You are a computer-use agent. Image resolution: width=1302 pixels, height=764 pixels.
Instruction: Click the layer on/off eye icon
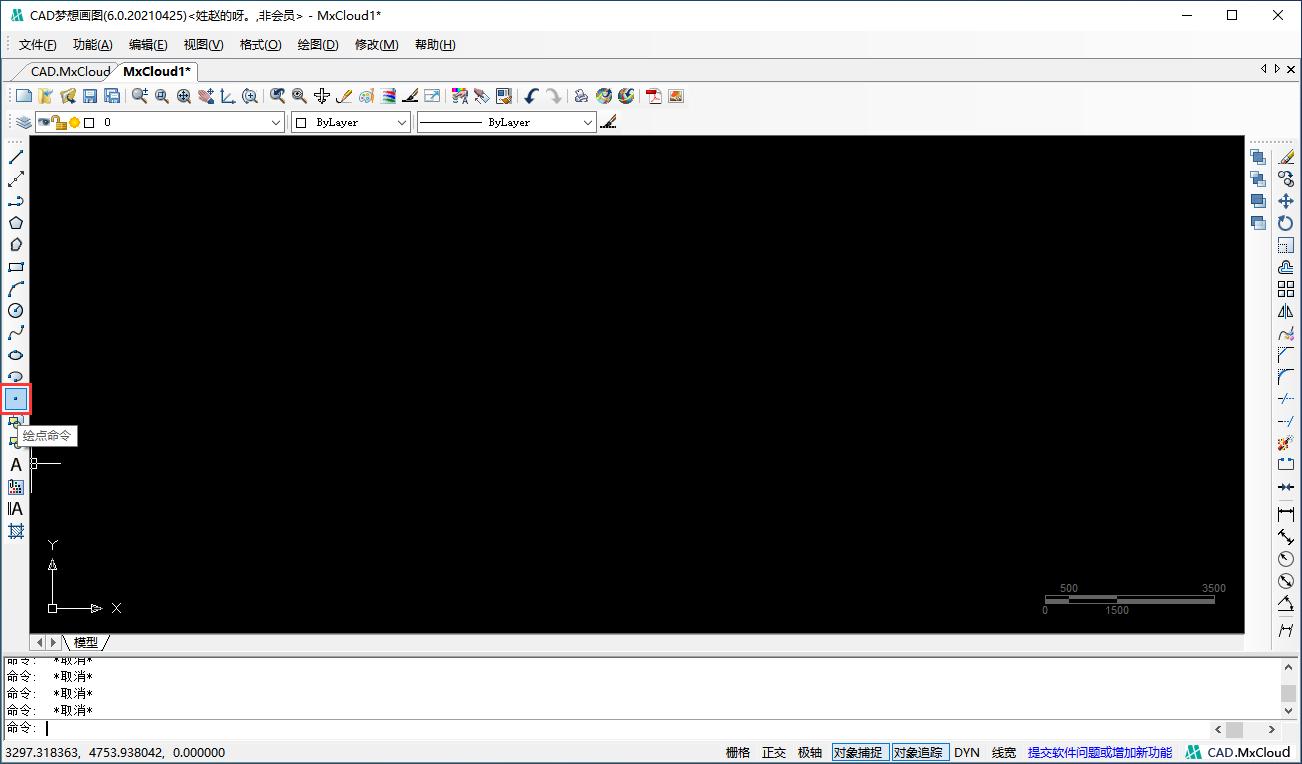[x=44, y=122]
